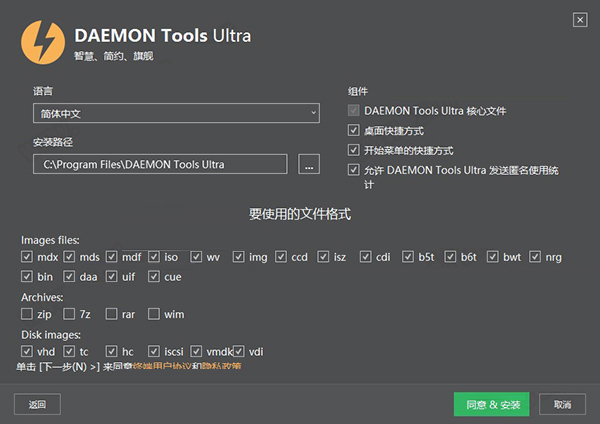This screenshot has height=424, width=600.
Task: Toggle the 开始菜单的快捷方式 checkbox
Action: 353,150
